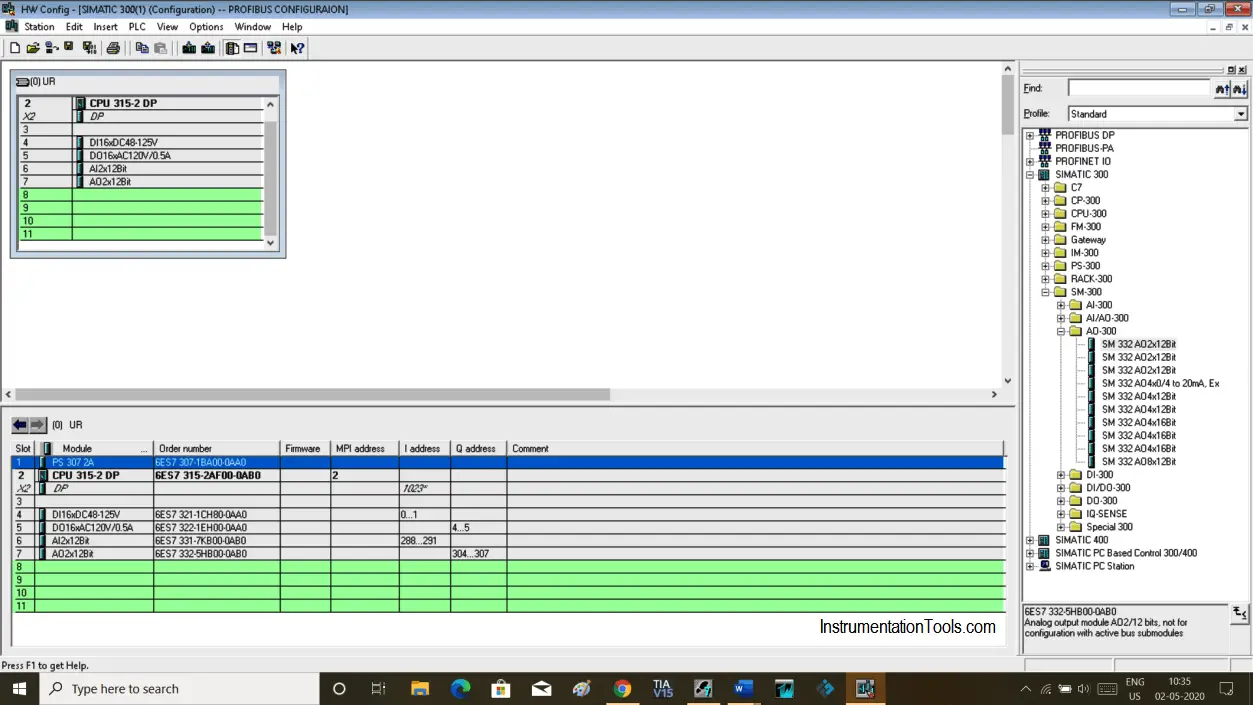Click the station window horizontal scrollbar
The height and width of the screenshot is (705, 1253).
pos(312,394)
